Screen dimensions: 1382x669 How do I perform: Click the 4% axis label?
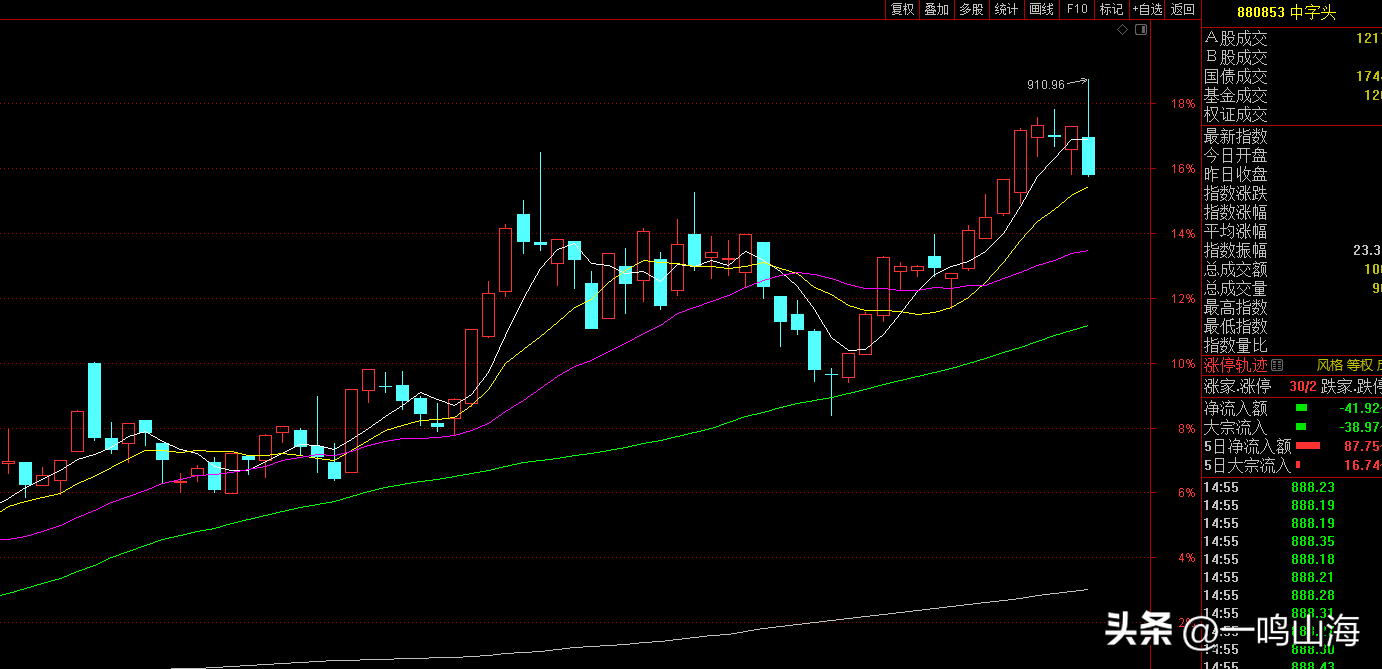point(1186,558)
